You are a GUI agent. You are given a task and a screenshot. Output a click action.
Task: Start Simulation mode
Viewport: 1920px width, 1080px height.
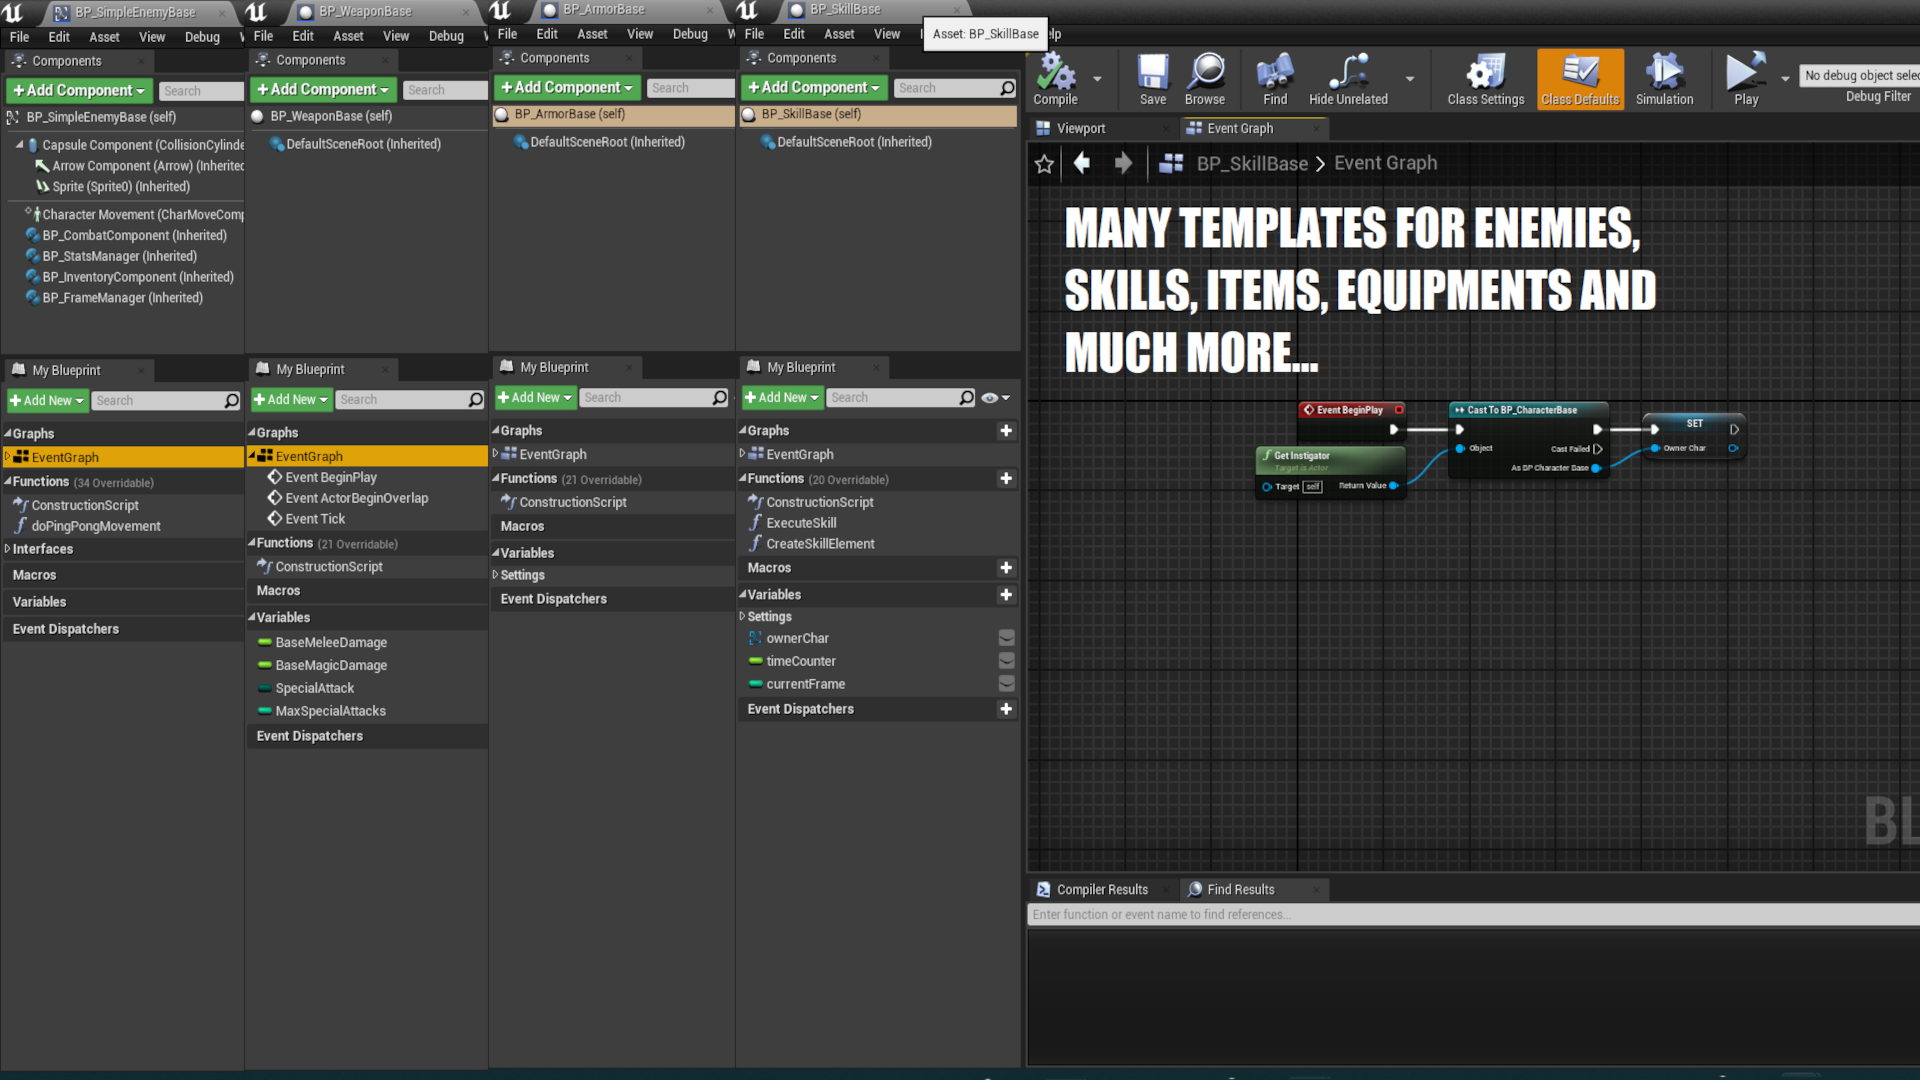coord(1664,79)
